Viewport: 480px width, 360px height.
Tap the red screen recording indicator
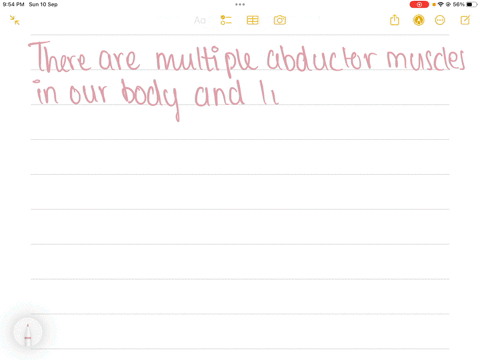419,4
